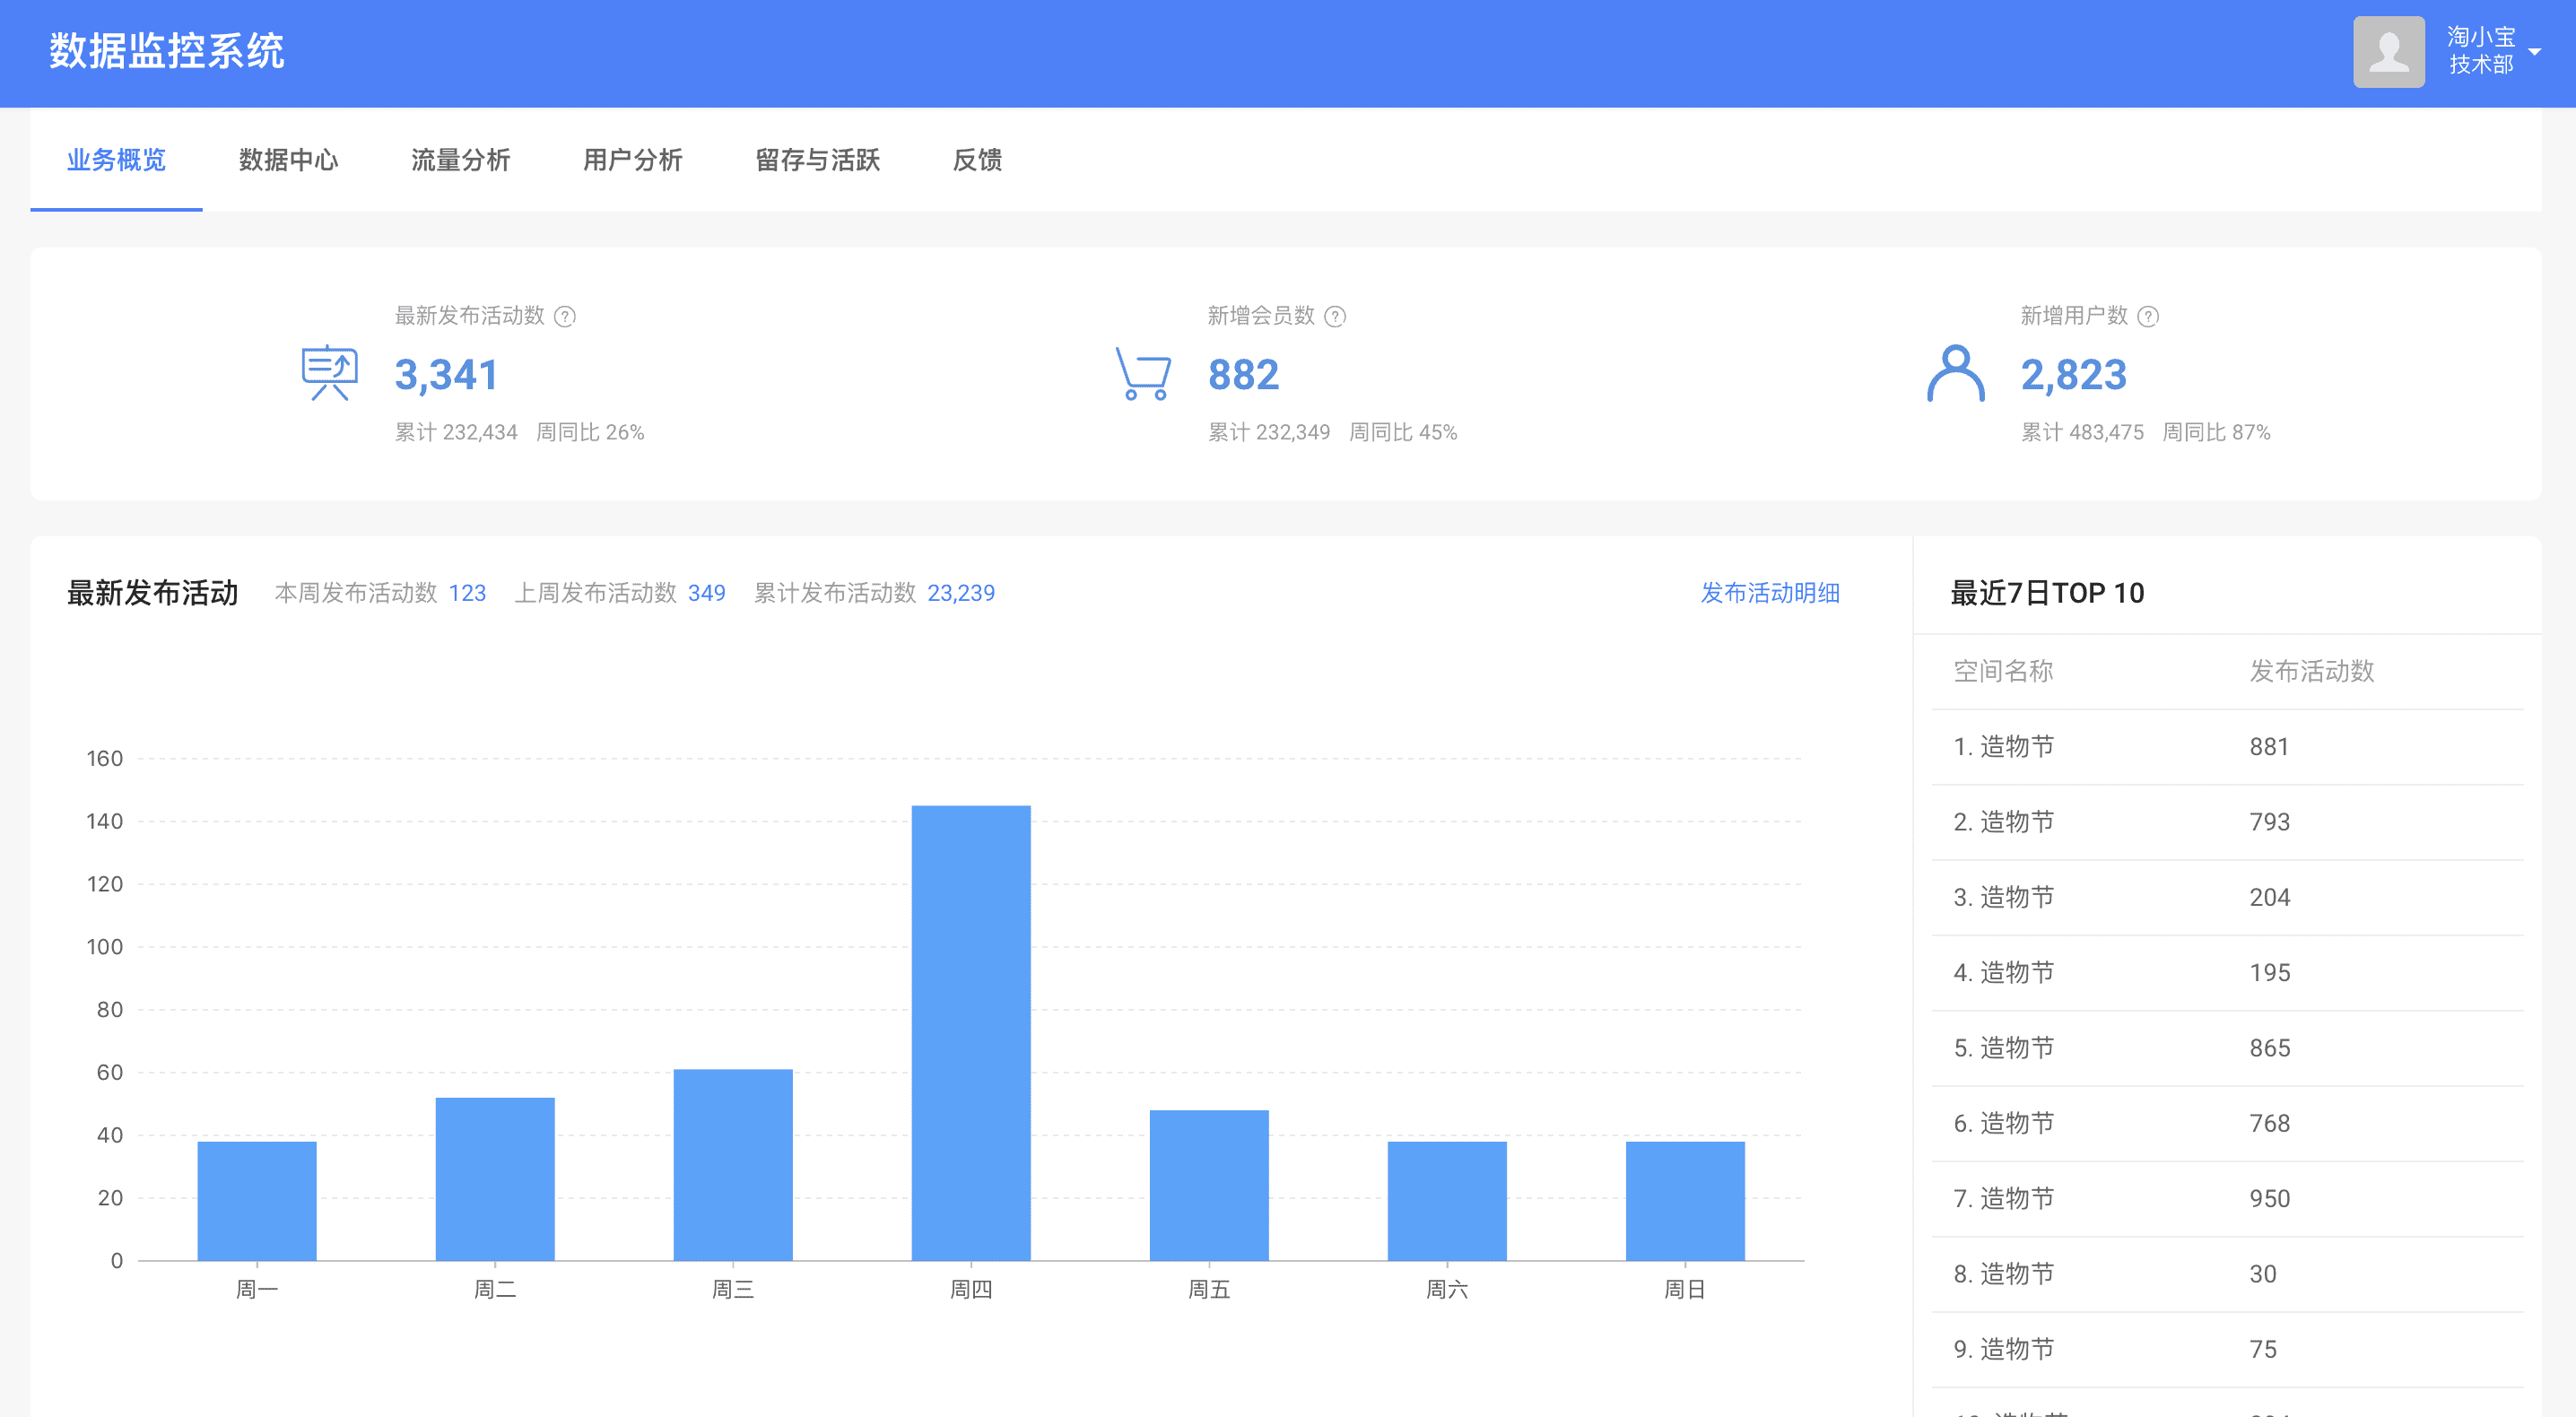Expand the 淘小宝 account dropdown arrow
Image resolution: width=2576 pixels, height=1417 pixels.
[2534, 52]
